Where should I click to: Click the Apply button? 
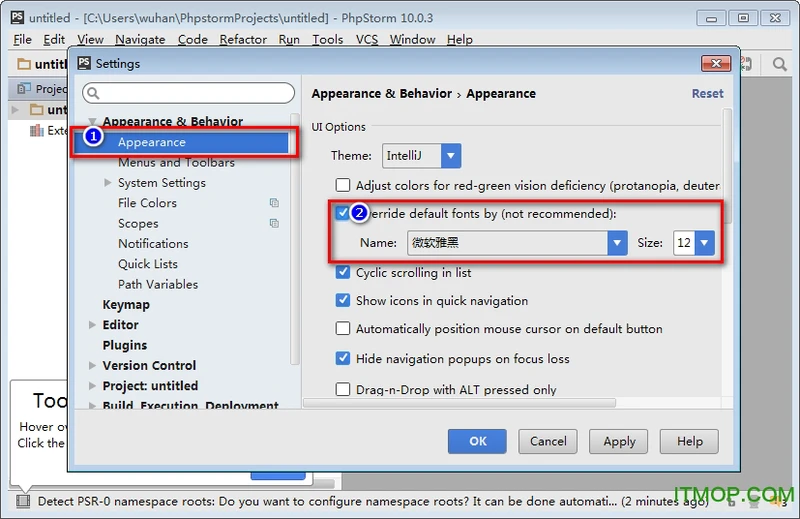click(x=619, y=441)
